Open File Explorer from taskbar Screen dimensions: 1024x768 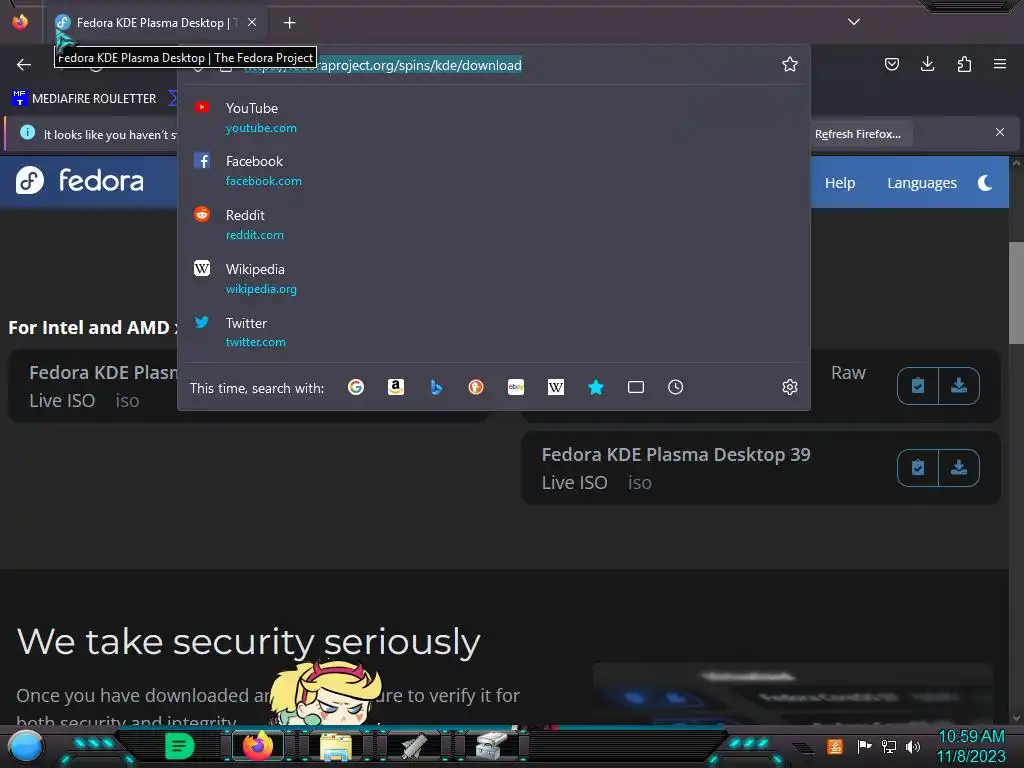coord(336,746)
